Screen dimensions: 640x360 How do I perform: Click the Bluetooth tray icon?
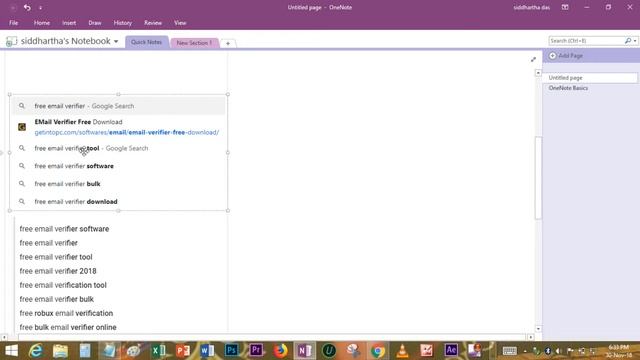coord(548,351)
